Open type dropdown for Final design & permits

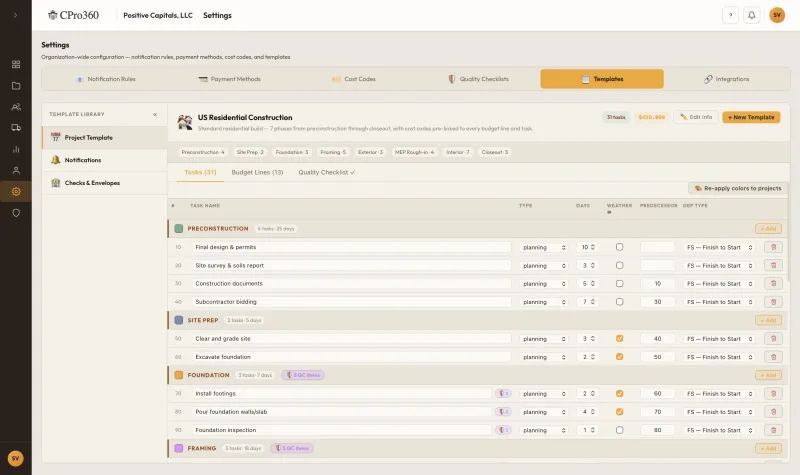point(544,247)
